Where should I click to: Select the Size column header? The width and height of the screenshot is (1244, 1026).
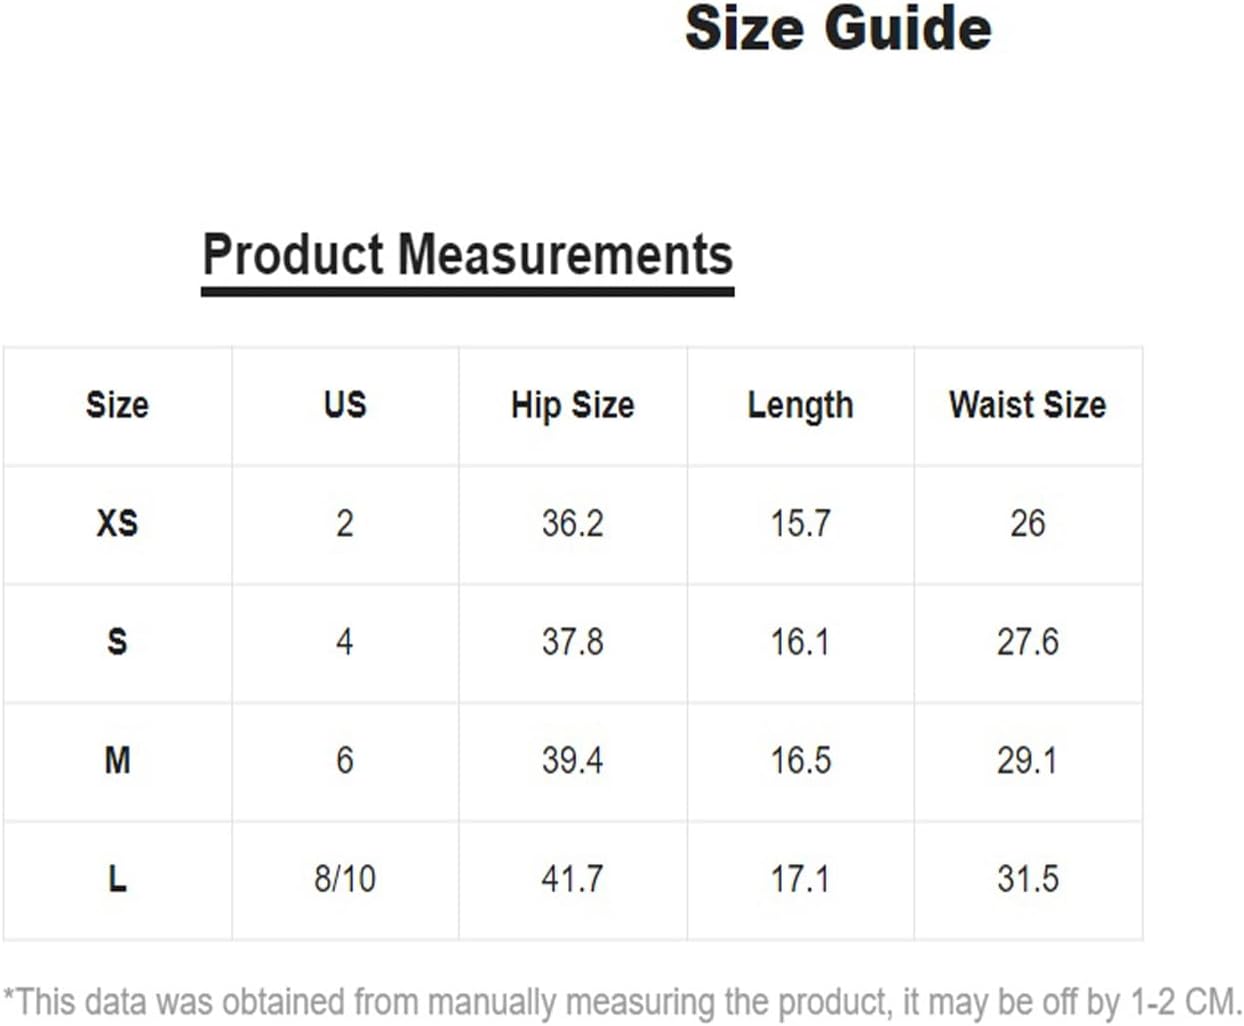coord(117,405)
